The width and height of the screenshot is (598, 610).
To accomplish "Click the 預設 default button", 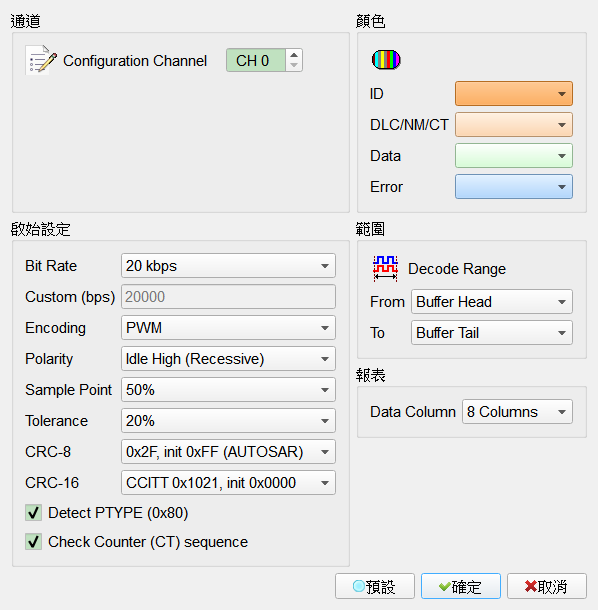I will [375, 586].
